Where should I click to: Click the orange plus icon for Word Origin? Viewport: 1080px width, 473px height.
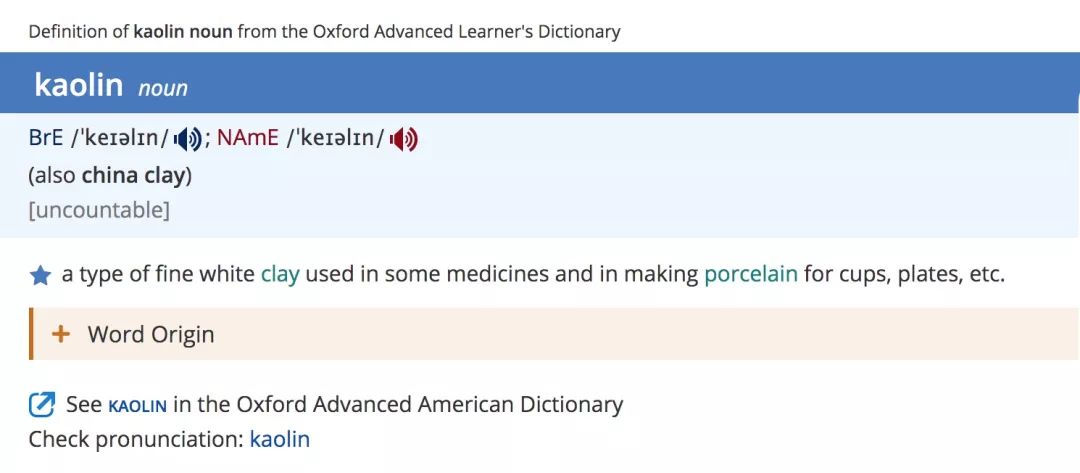pos(61,334)
